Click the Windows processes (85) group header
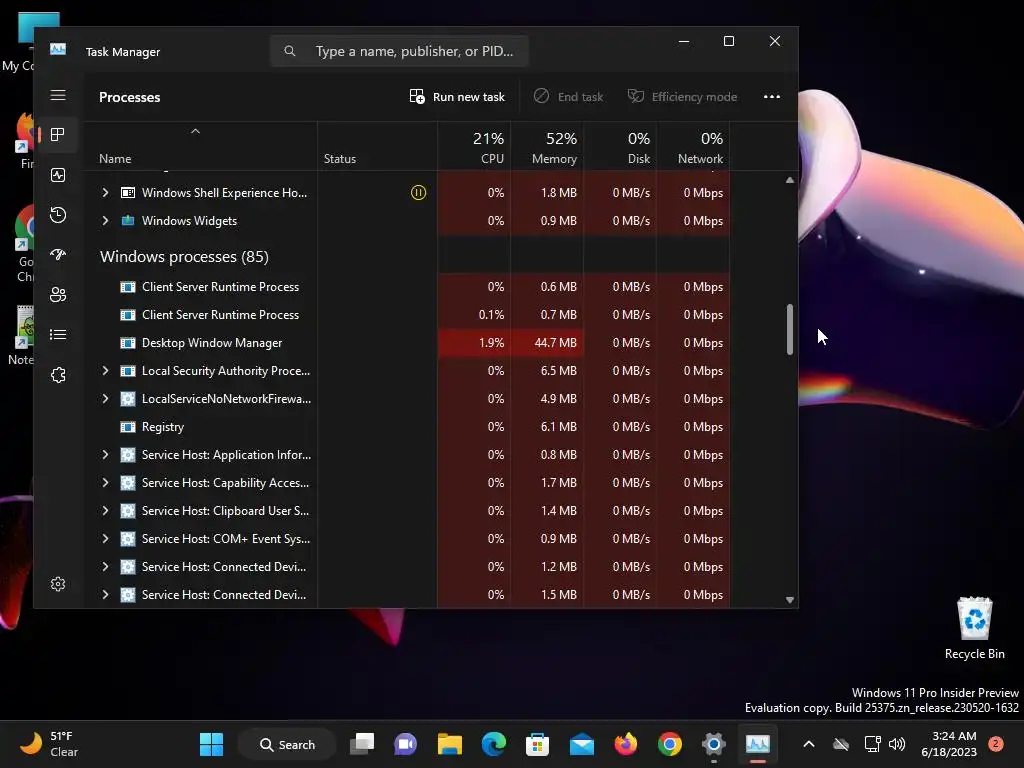 pyautogui.click(x=184, y=257)
